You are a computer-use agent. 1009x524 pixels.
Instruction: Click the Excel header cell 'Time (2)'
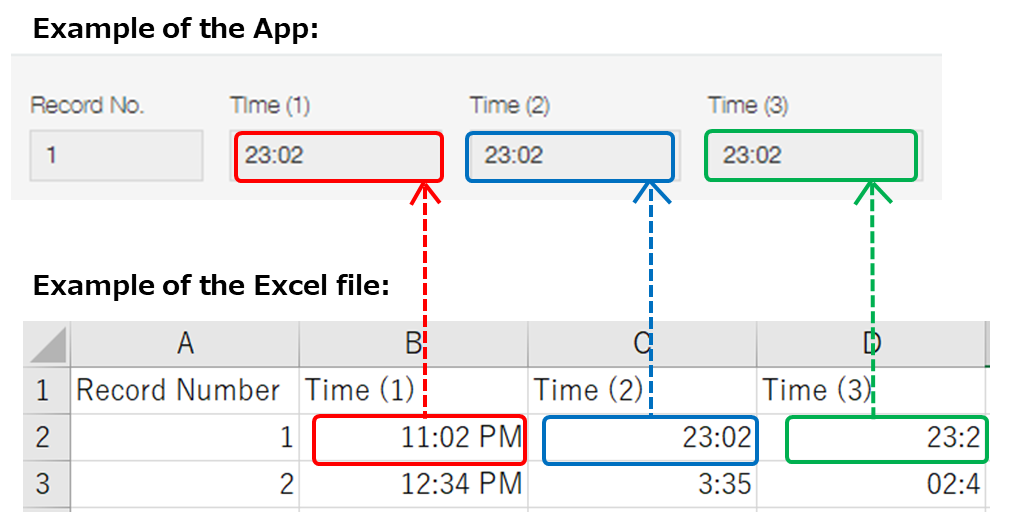[642, 390]
